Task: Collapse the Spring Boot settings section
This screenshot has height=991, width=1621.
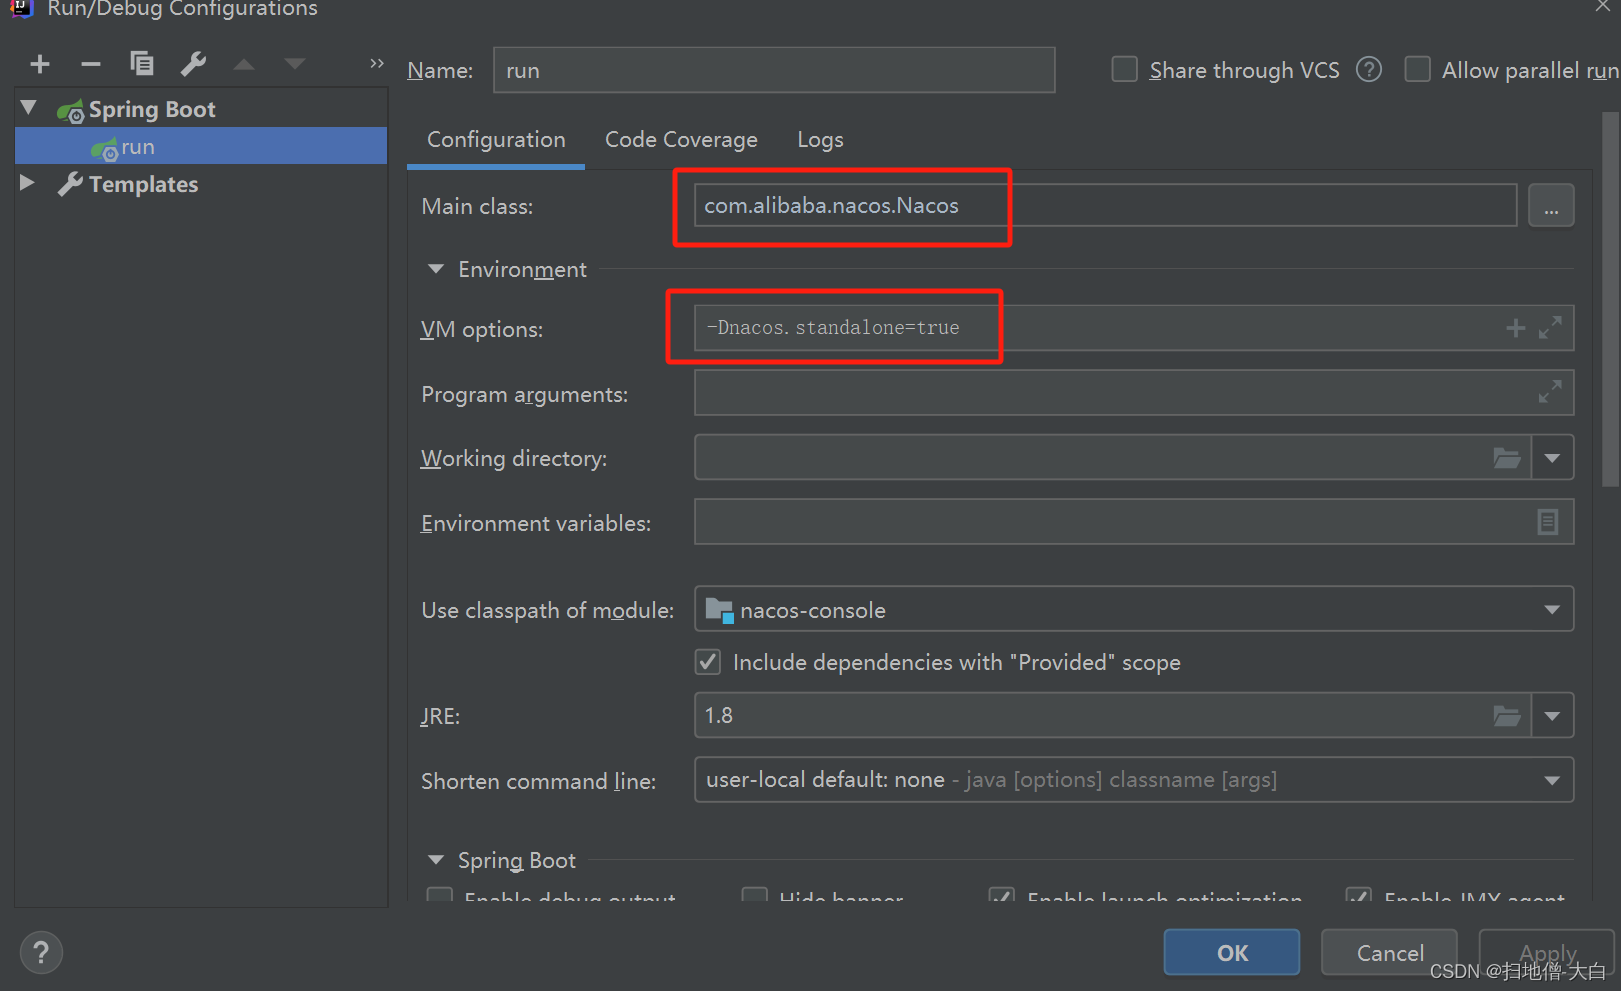Action: pos(436,860)
